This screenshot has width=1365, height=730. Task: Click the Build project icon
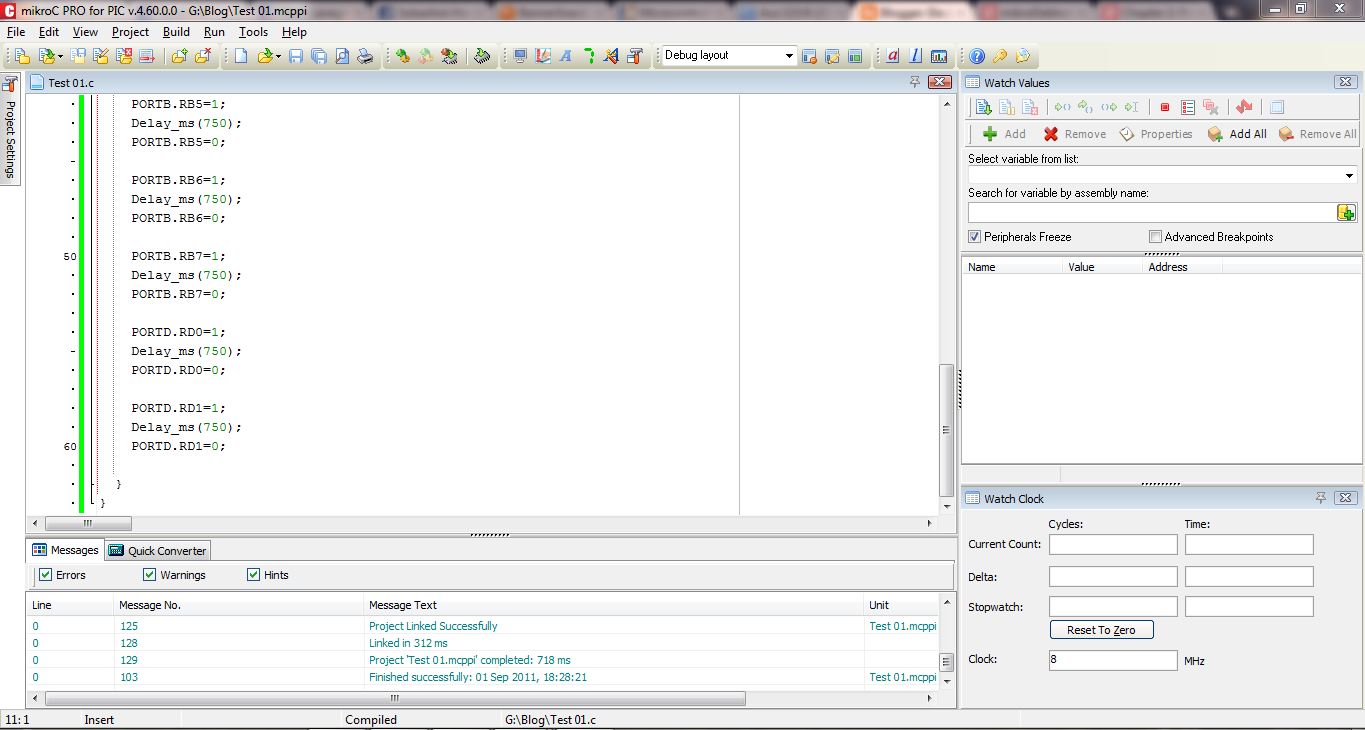coord(403,56)
